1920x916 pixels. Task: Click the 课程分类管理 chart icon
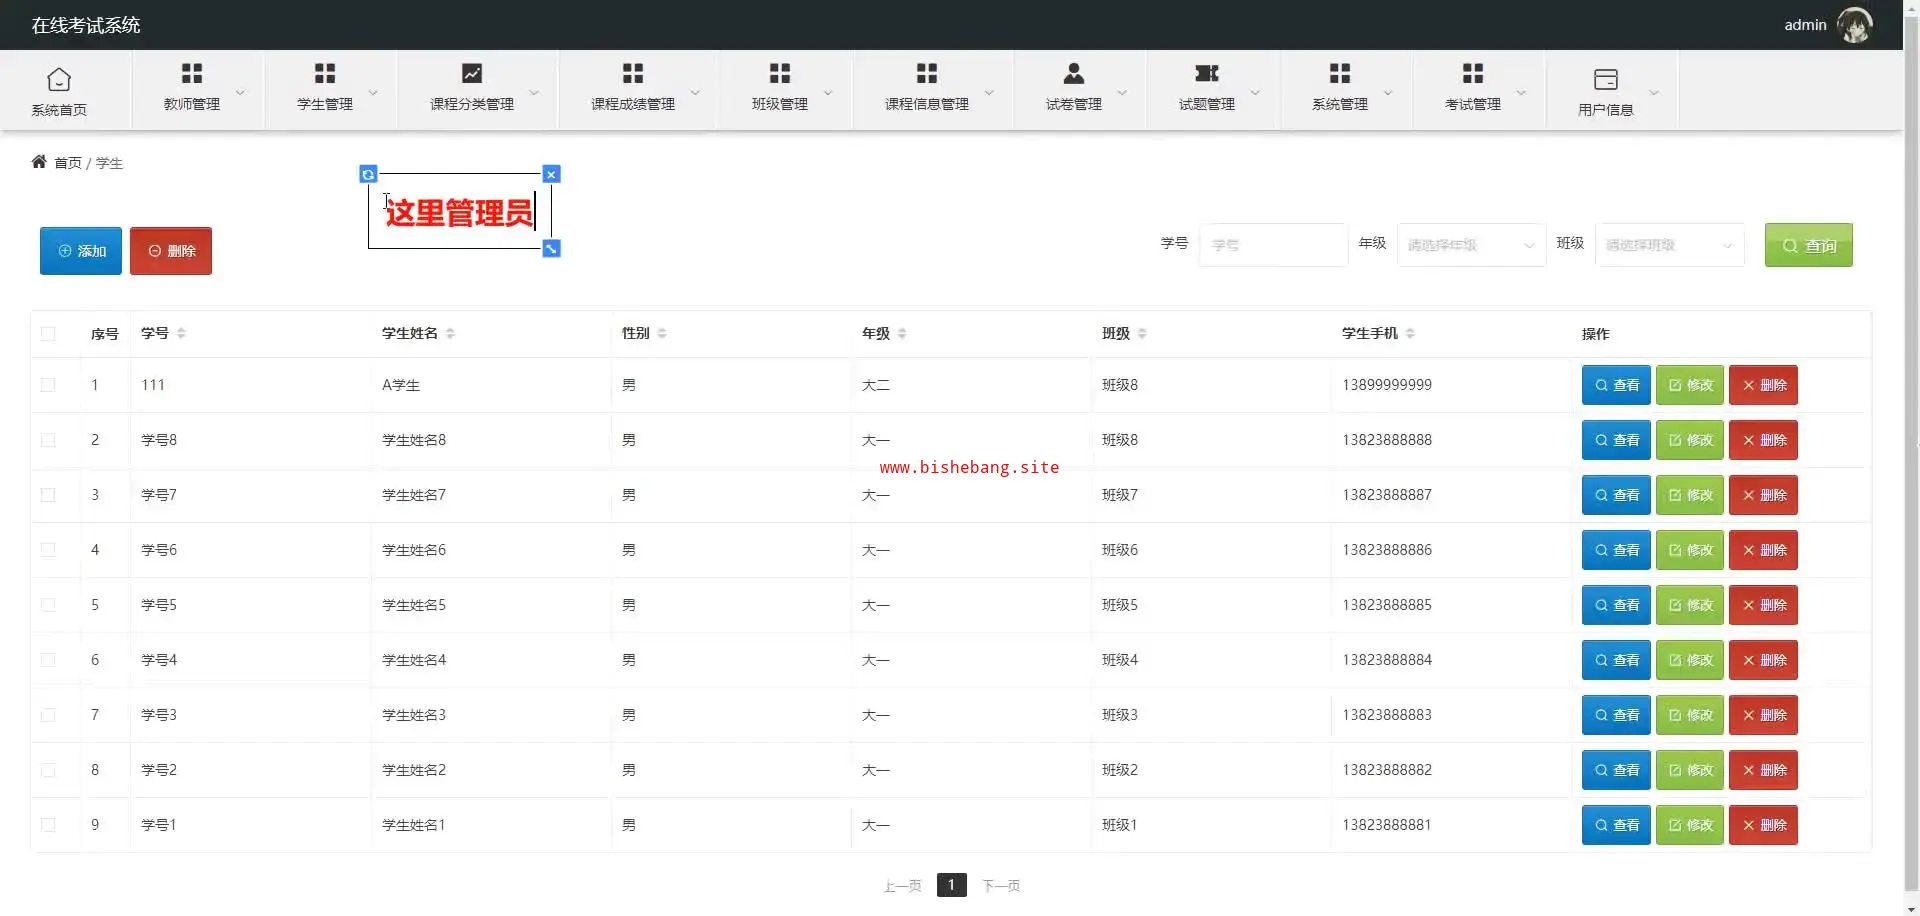click(x=471, y=73)
